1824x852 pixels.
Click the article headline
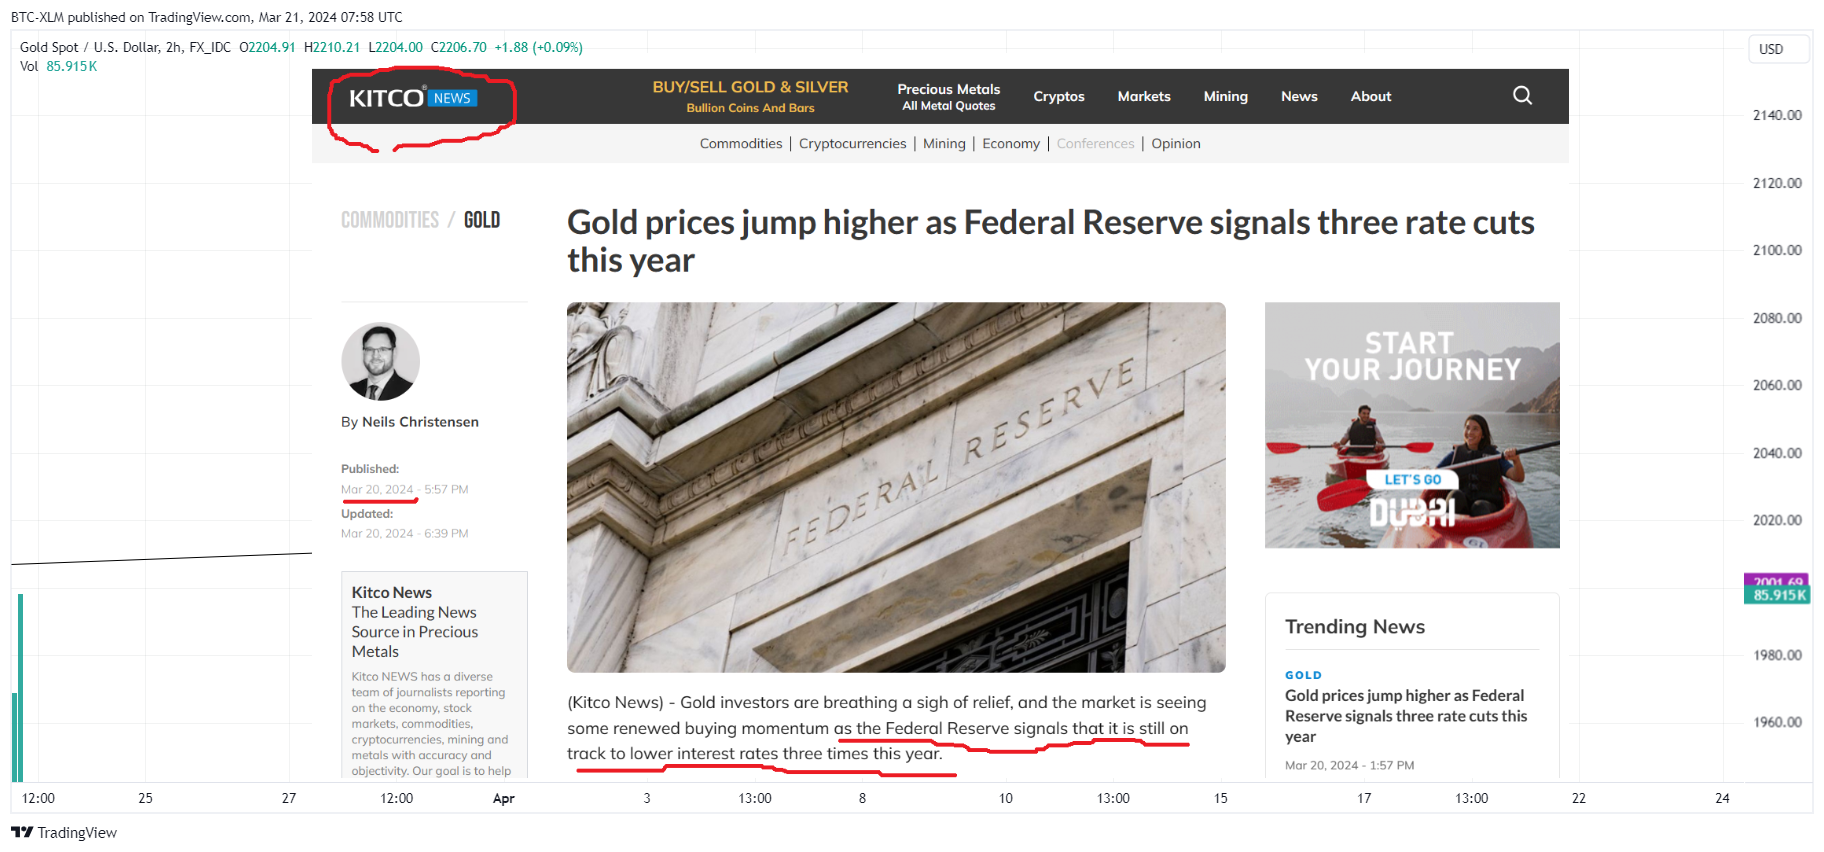[1050, 241]
